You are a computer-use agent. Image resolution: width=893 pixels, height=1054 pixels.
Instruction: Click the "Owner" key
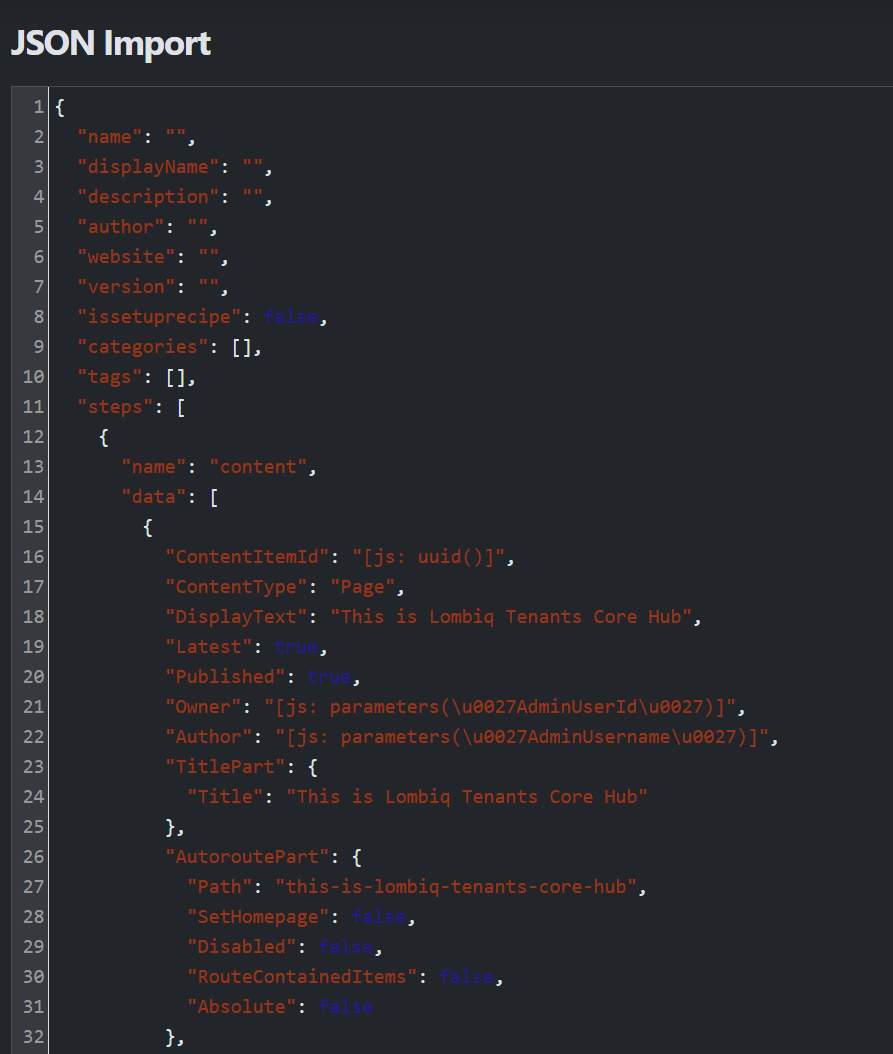click(203, 707)
